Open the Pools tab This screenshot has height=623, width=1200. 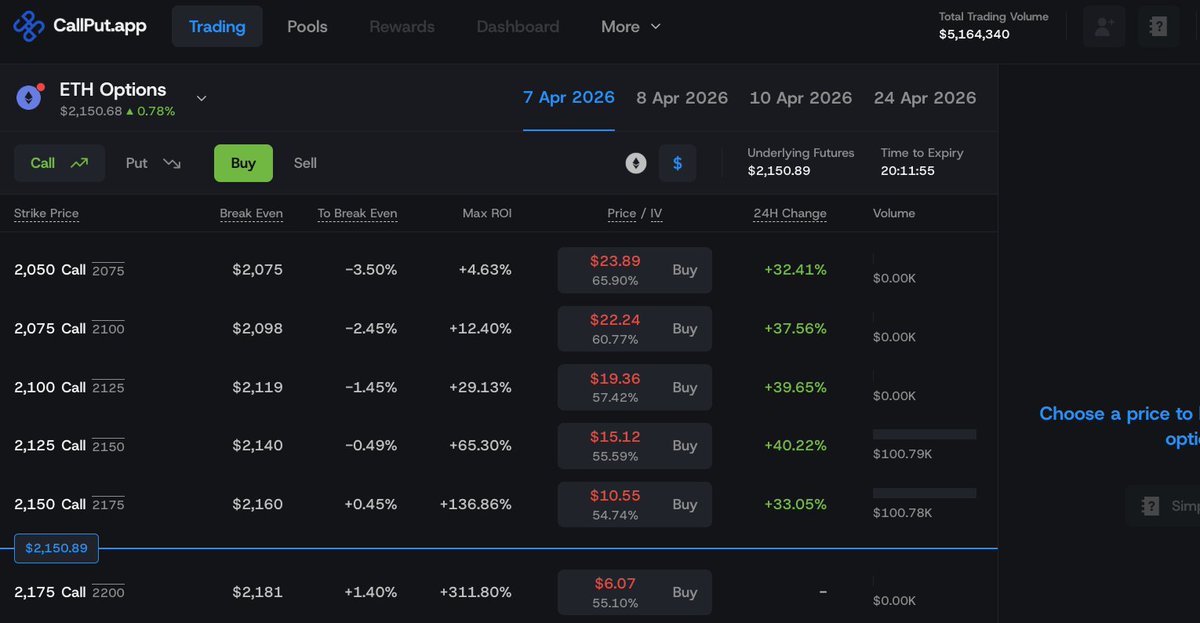point(307,27)
